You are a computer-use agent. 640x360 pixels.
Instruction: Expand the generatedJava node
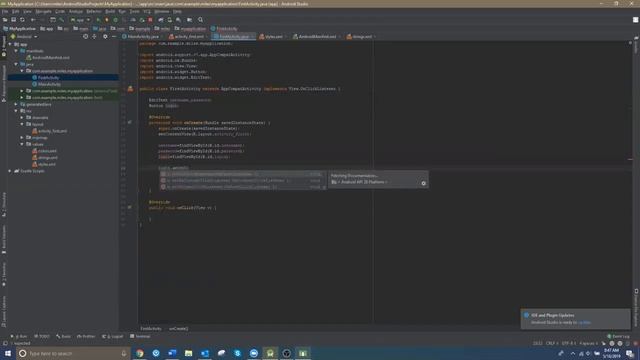(16, 104)
